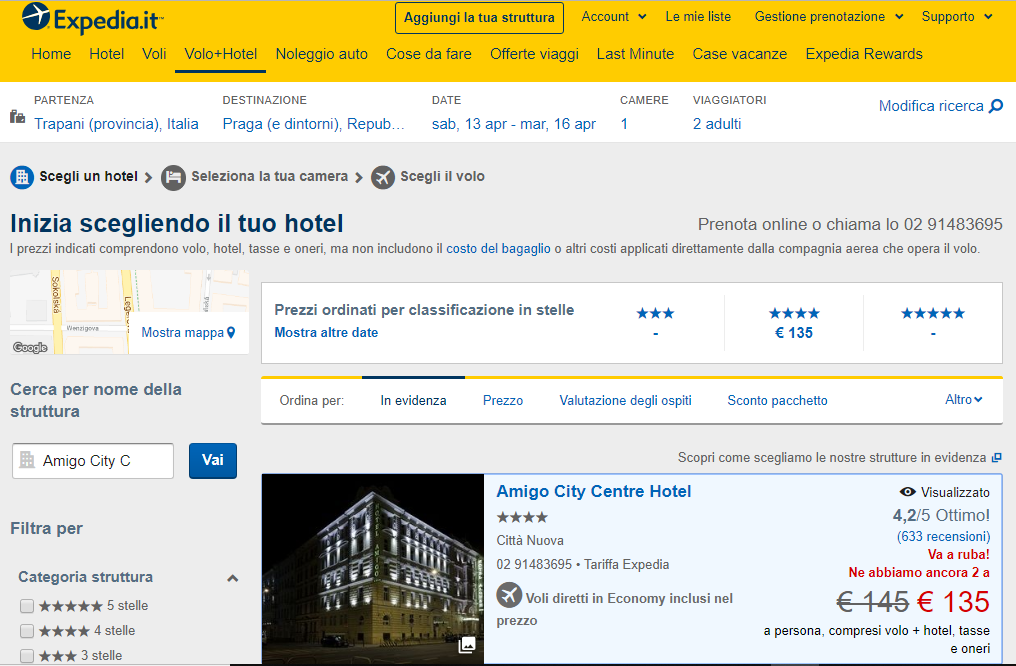1016x666 pixels.
Task: Click Scopri come scegliamo le nostre strutture link
Action: point(832,457)
